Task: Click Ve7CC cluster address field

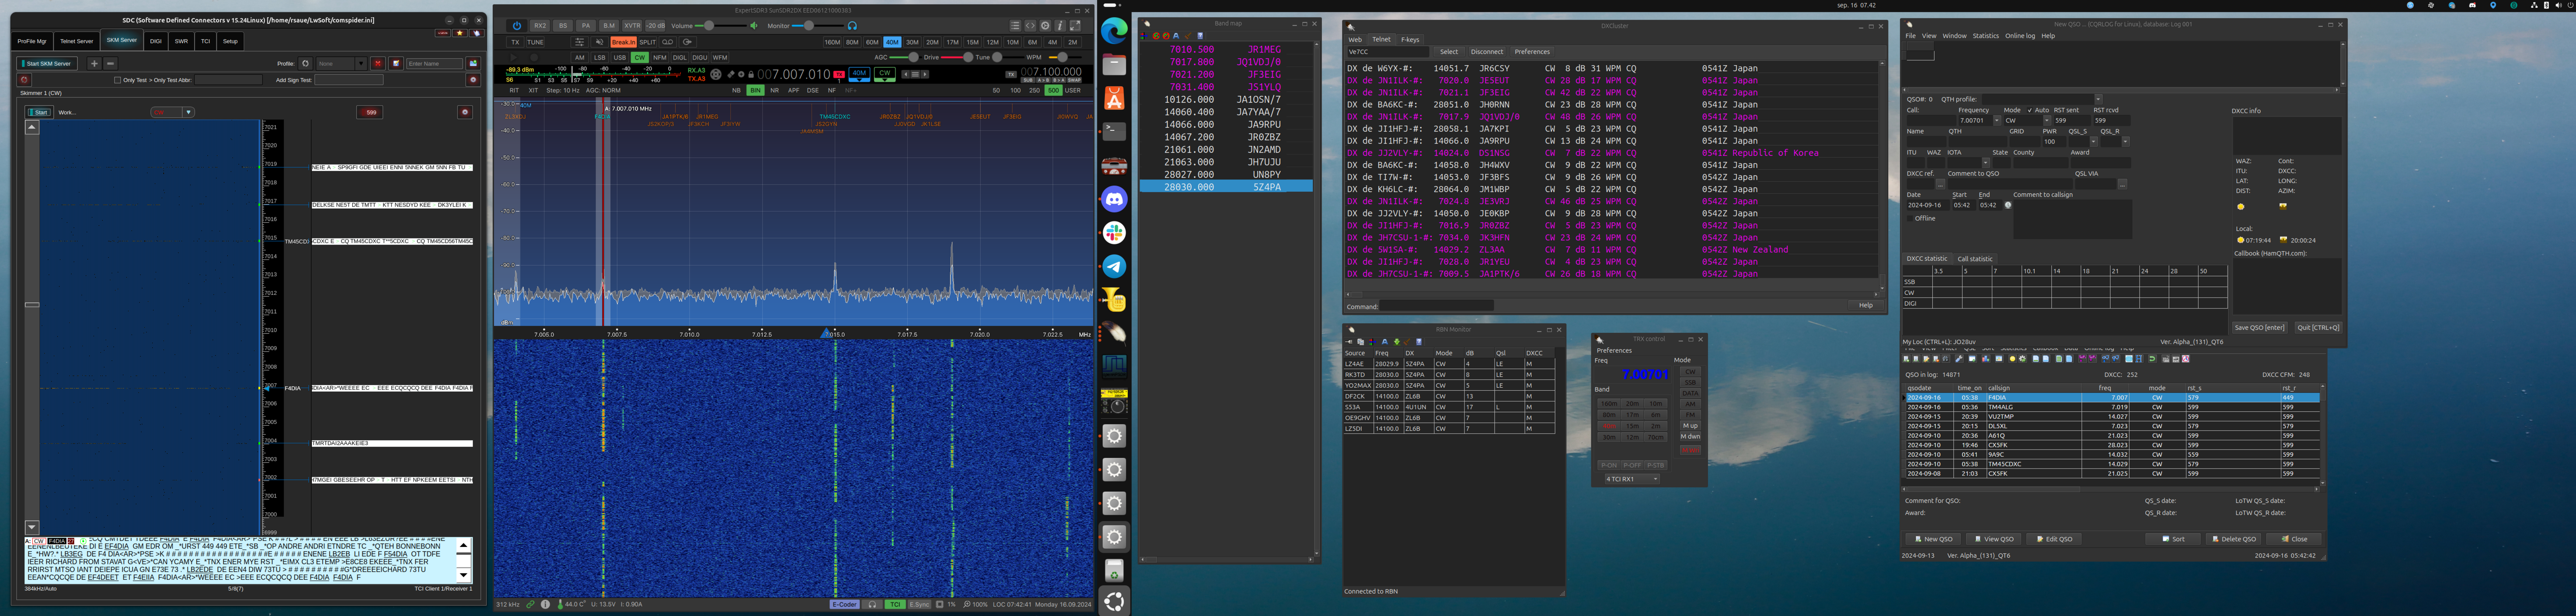Action: (1389, 52)
